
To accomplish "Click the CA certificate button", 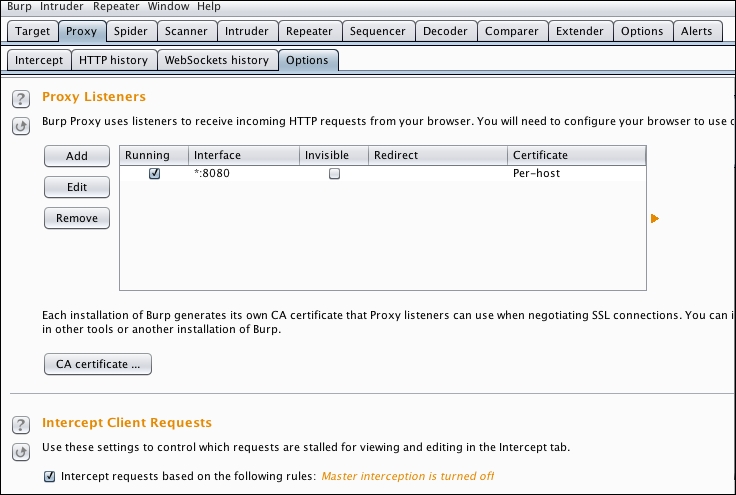I will point(98,364).
